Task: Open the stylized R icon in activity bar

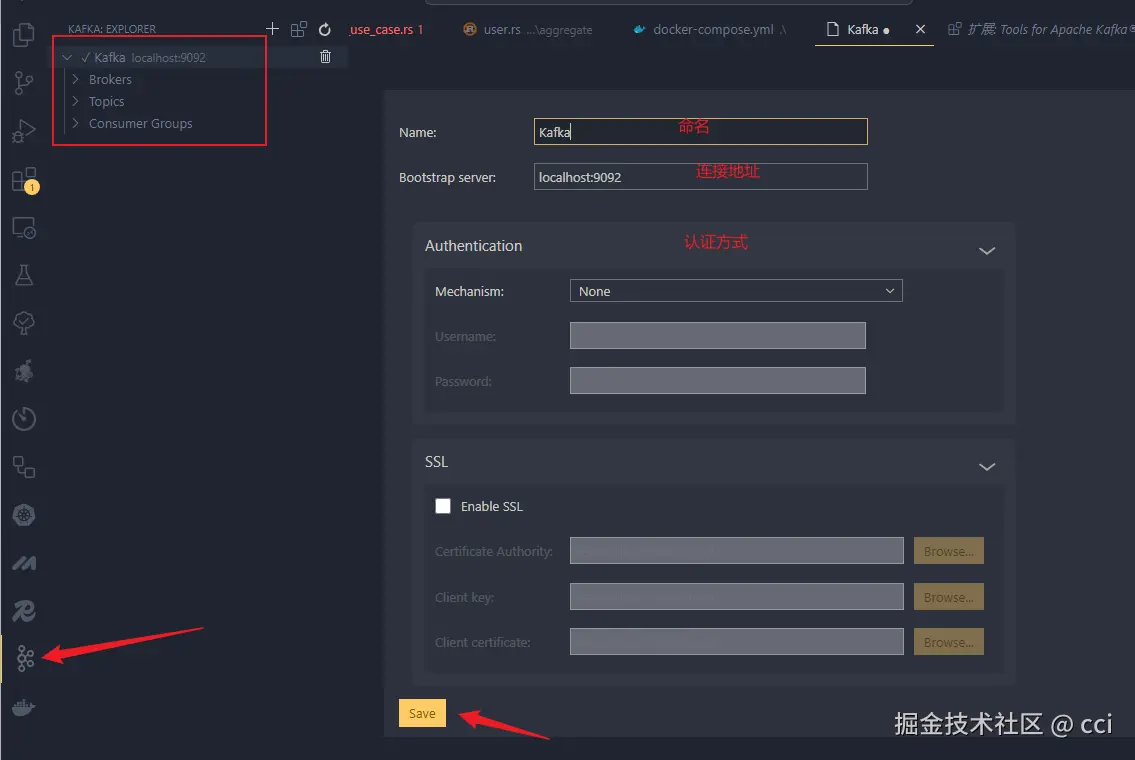Action: tap(24, 611)
